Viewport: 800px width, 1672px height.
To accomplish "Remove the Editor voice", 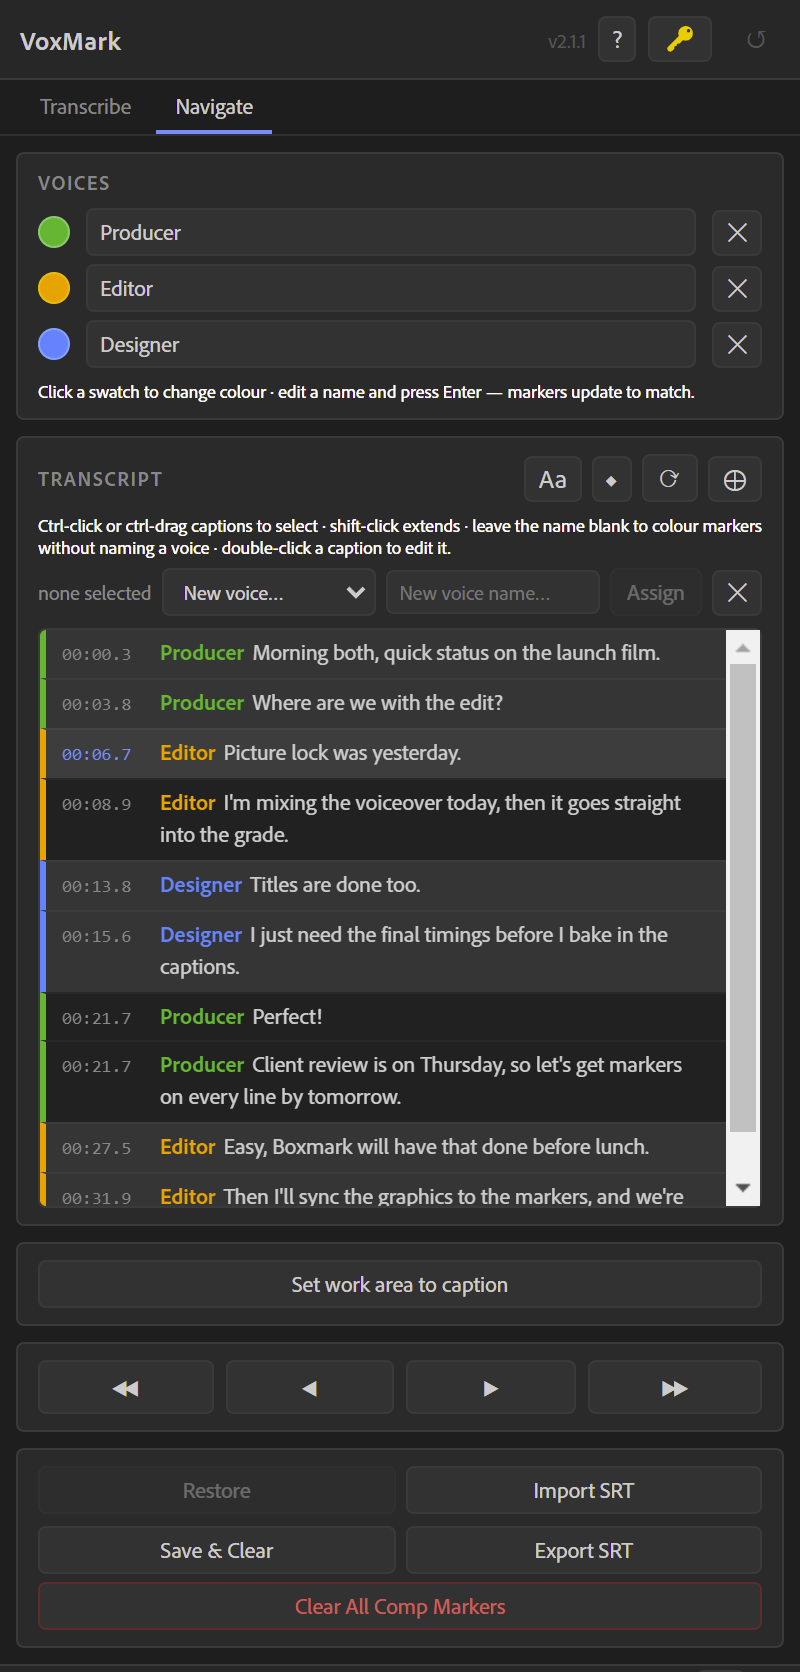I will [x=737, y=289].
